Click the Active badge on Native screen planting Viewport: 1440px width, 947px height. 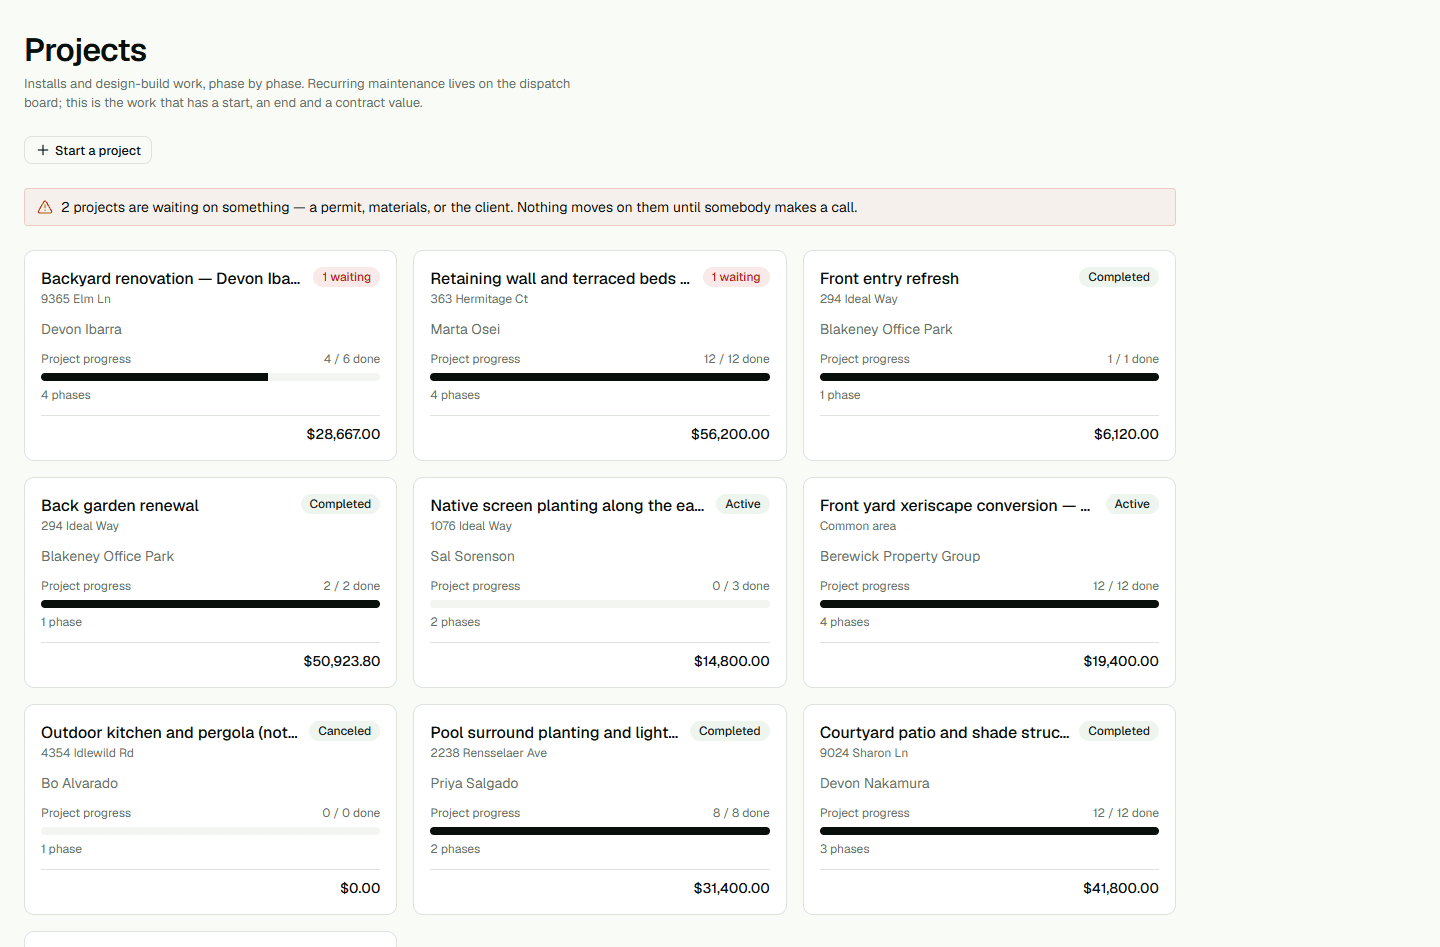tap(743, 504)
